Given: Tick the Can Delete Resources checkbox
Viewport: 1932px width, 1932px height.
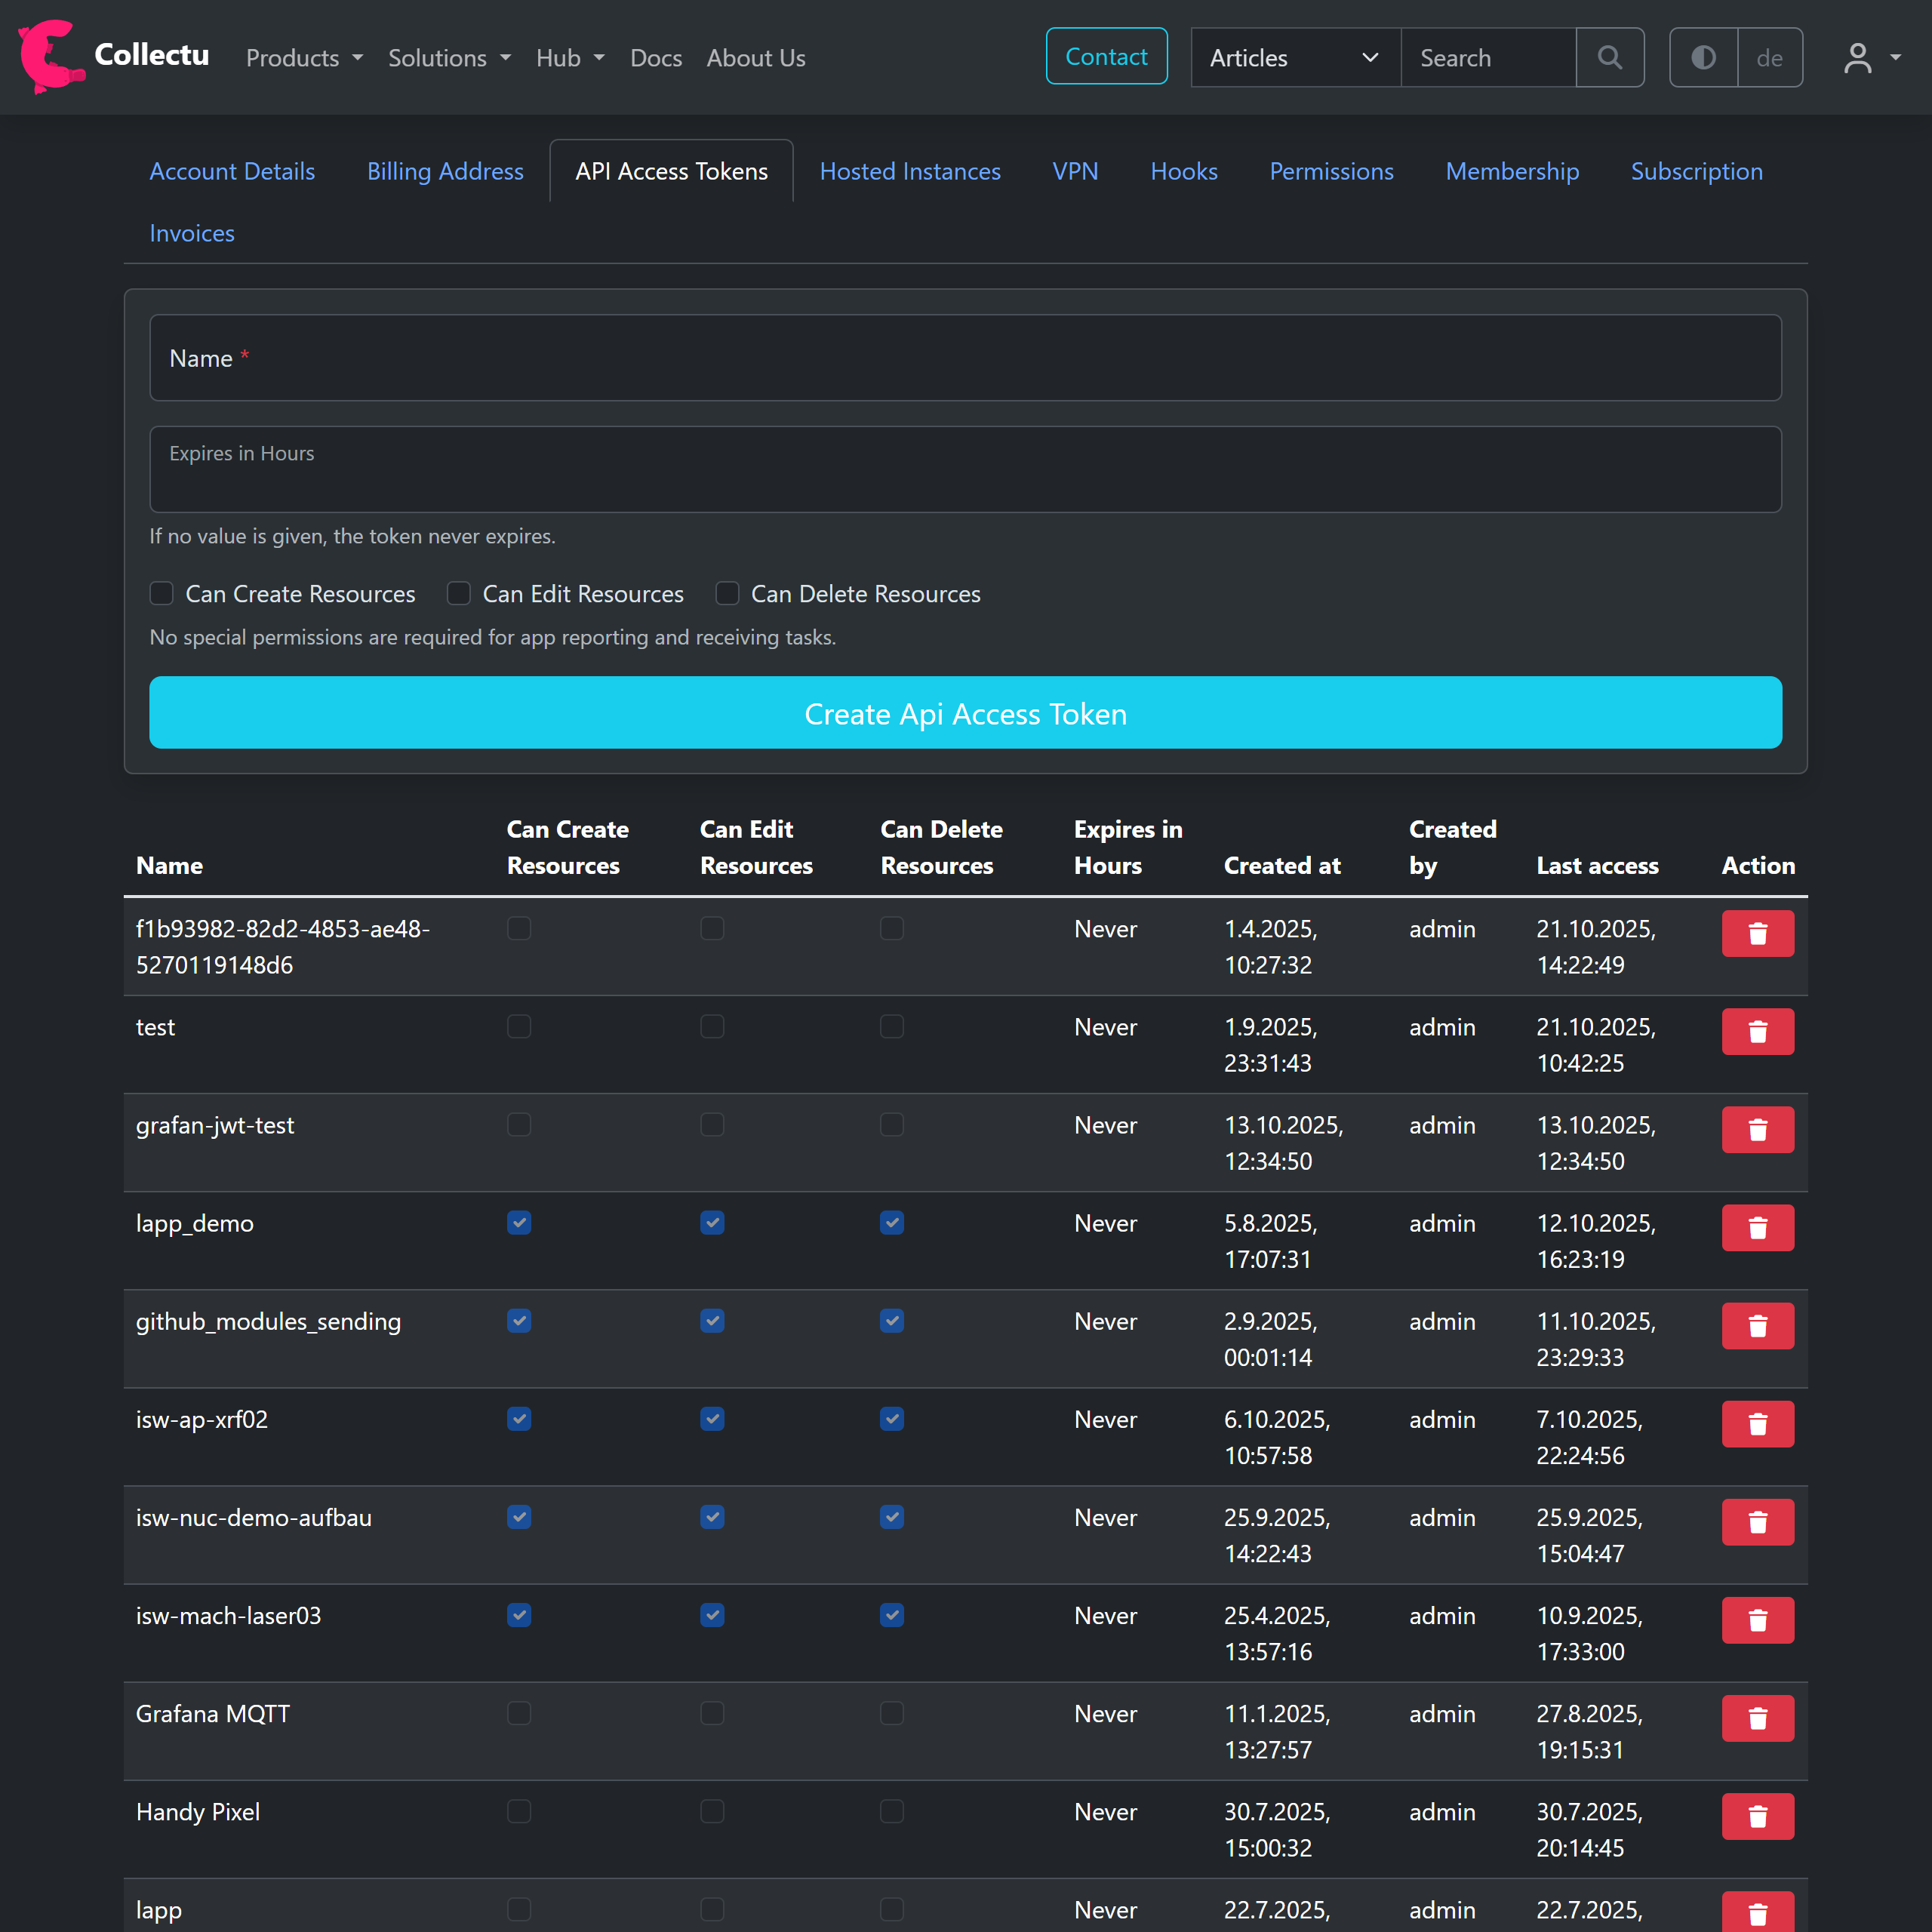Looking at the screenshot, I should tap(727, 594).
